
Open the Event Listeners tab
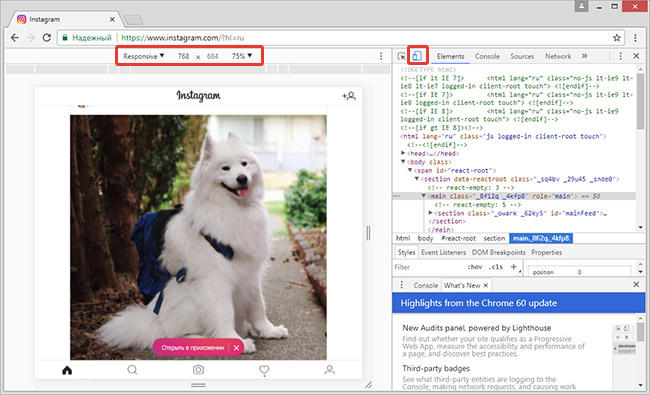(x=444, y=252)
